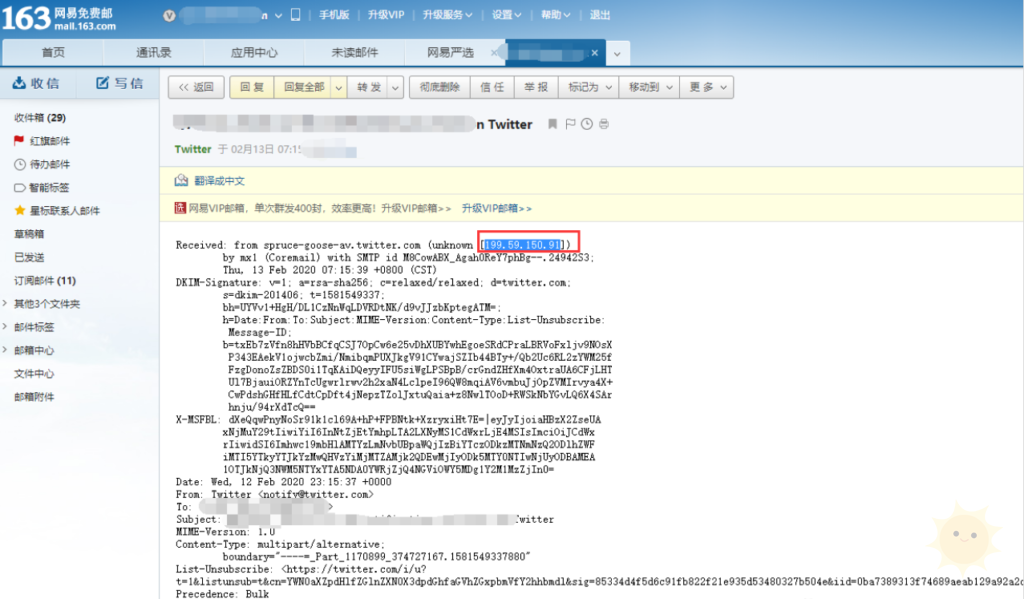Expand the 其他3个文件夹 folder group

(x=5, y=303)
